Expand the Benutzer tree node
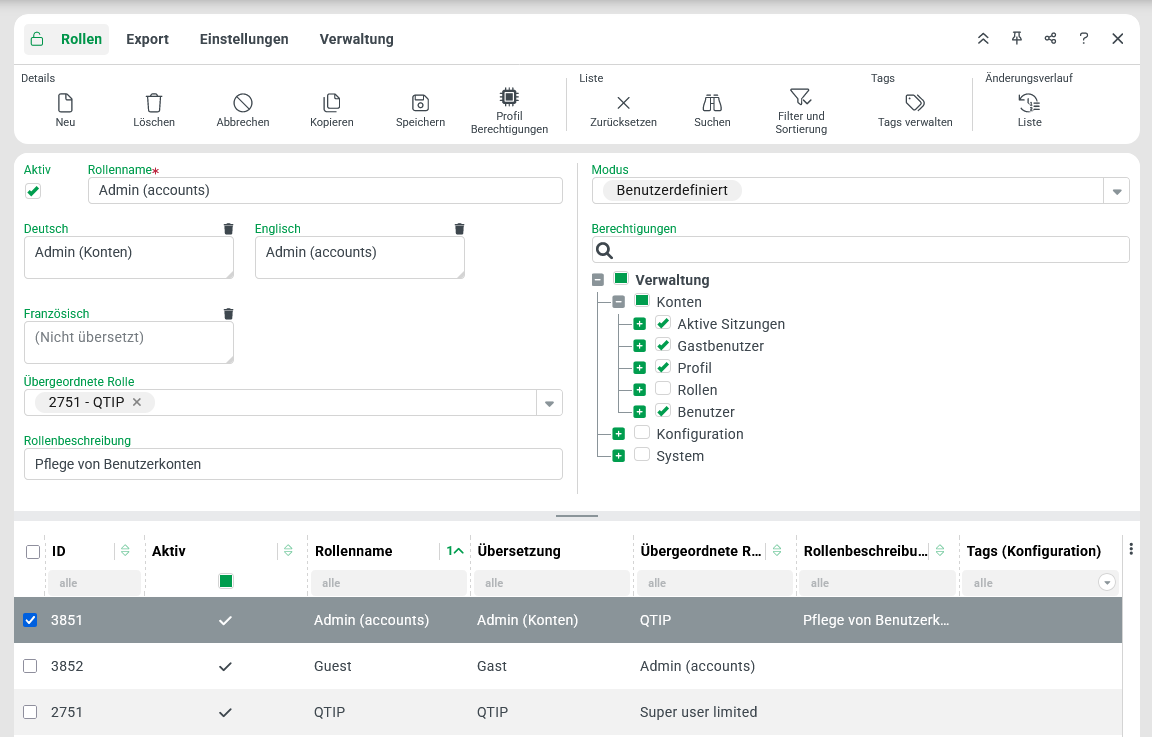Viewport: 1152px width, 737px height. (640, 412)
